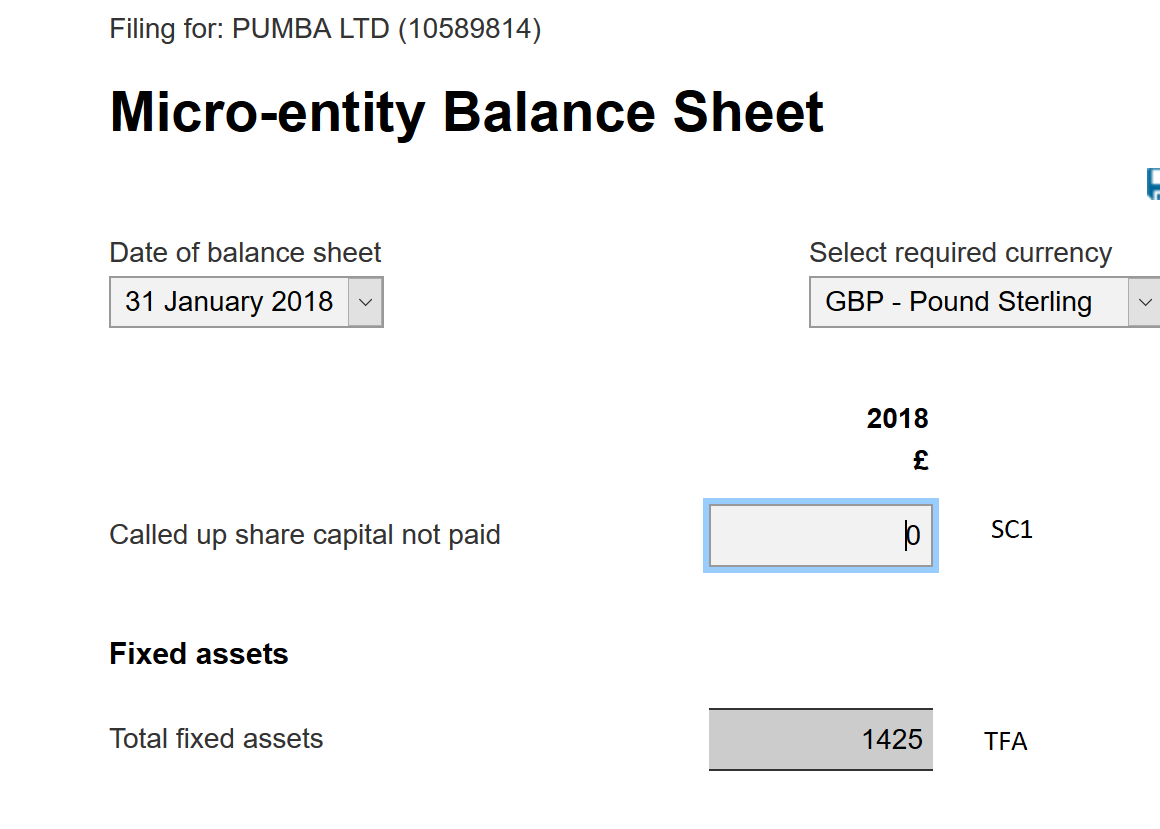Expand the balance sheet date dropdown arrow
Image resolution: width=1160 pixels, height=829 pixels.
(x=365, y=302)
